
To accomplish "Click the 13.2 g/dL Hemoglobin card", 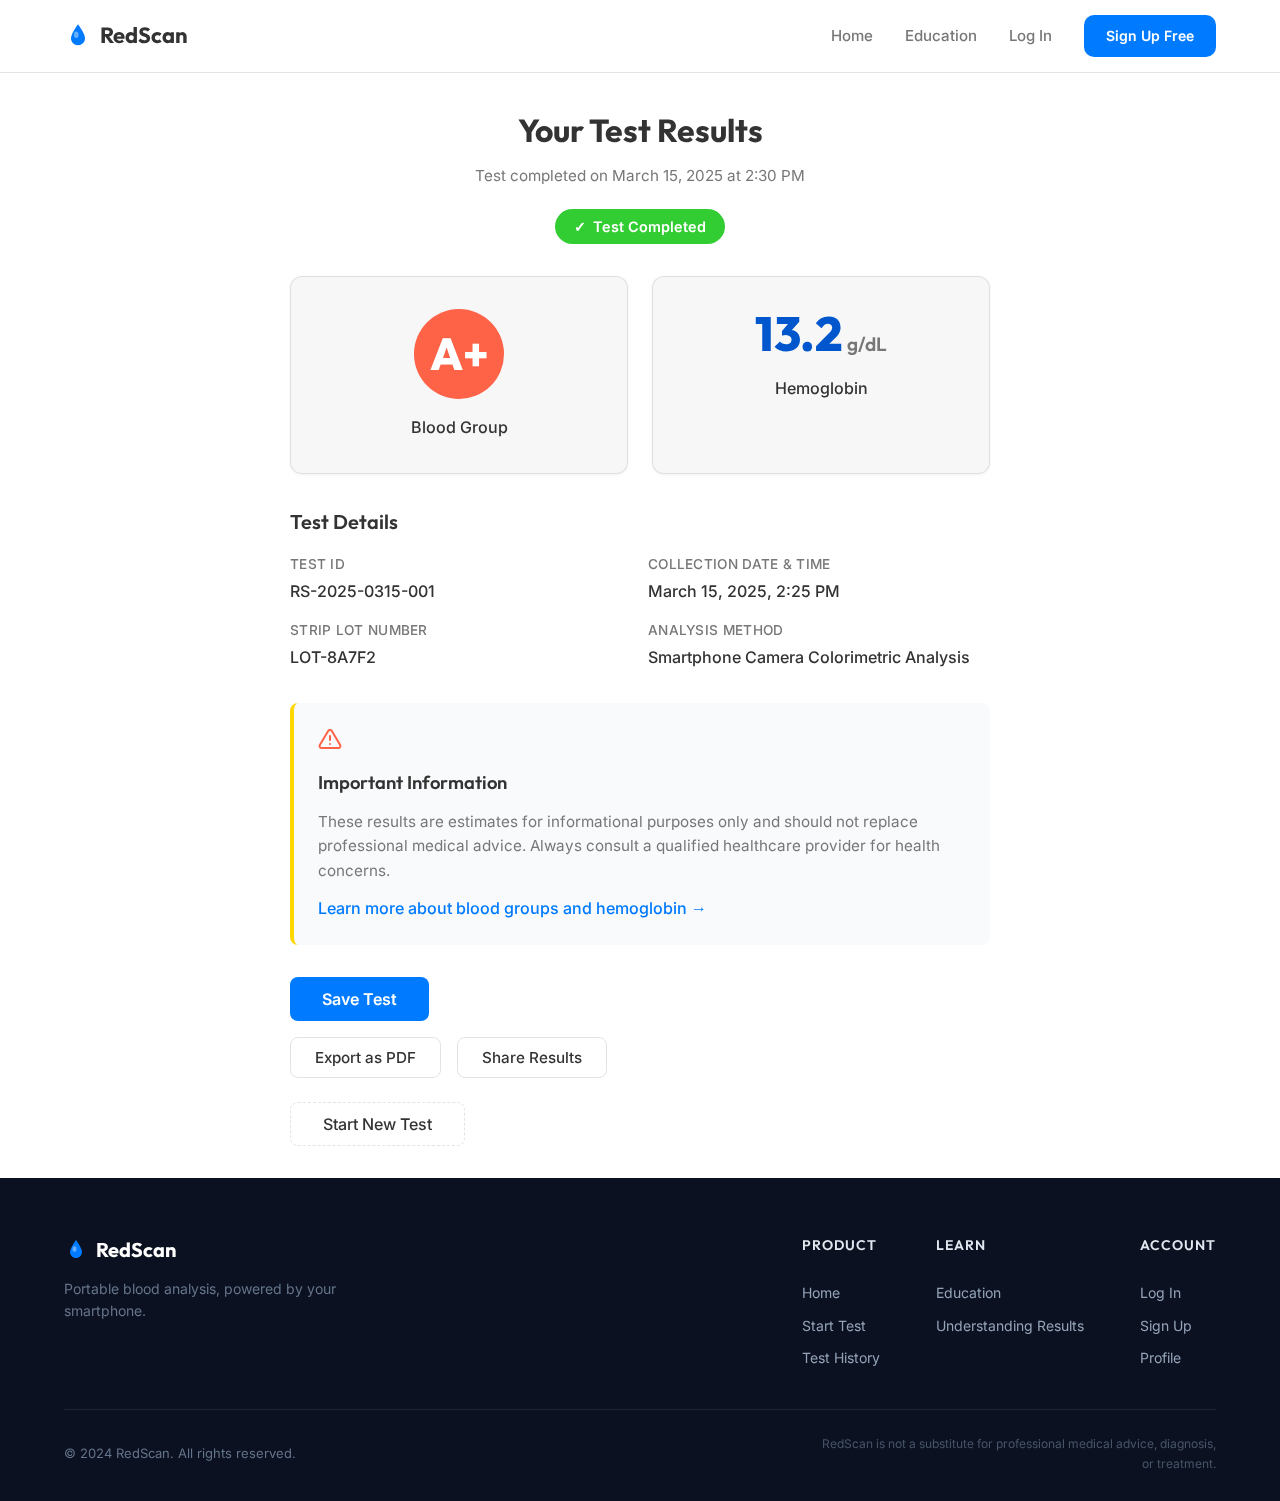I will pos(821,375).
